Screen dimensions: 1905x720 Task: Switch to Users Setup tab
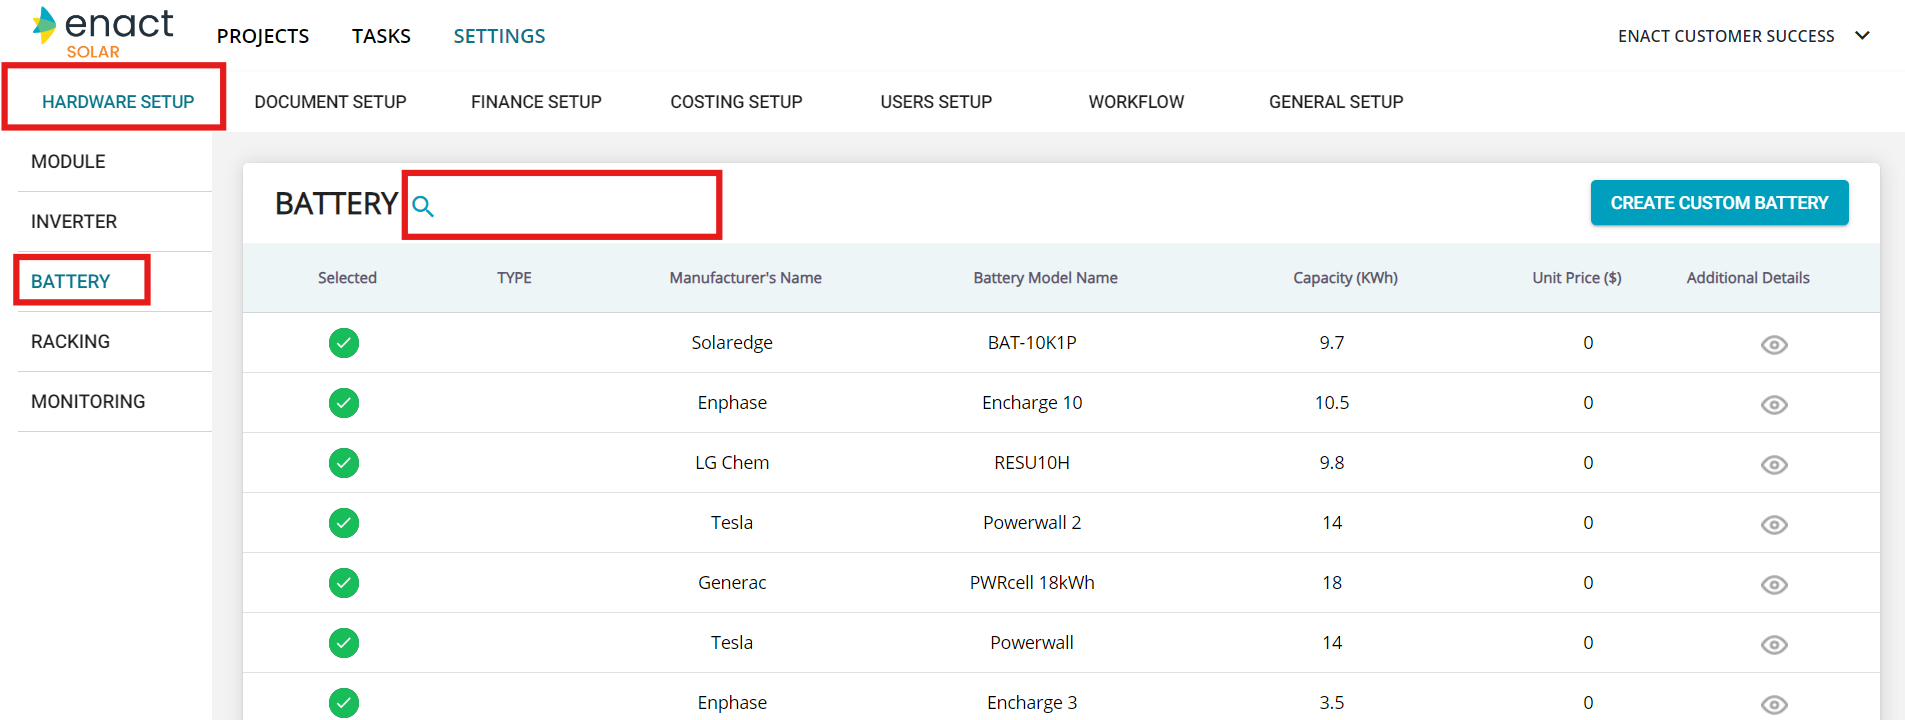(936, 101)
